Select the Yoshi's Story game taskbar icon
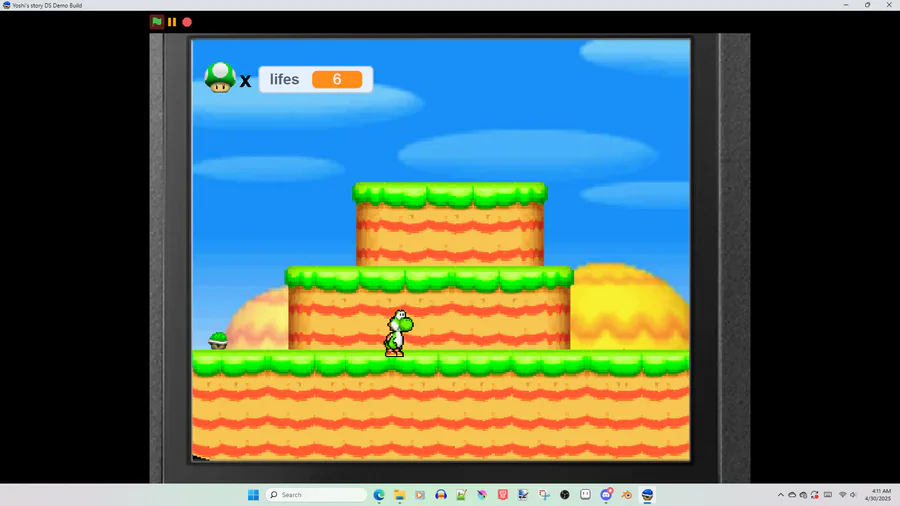The image size is (900, 506). click(x=647, y=495)
